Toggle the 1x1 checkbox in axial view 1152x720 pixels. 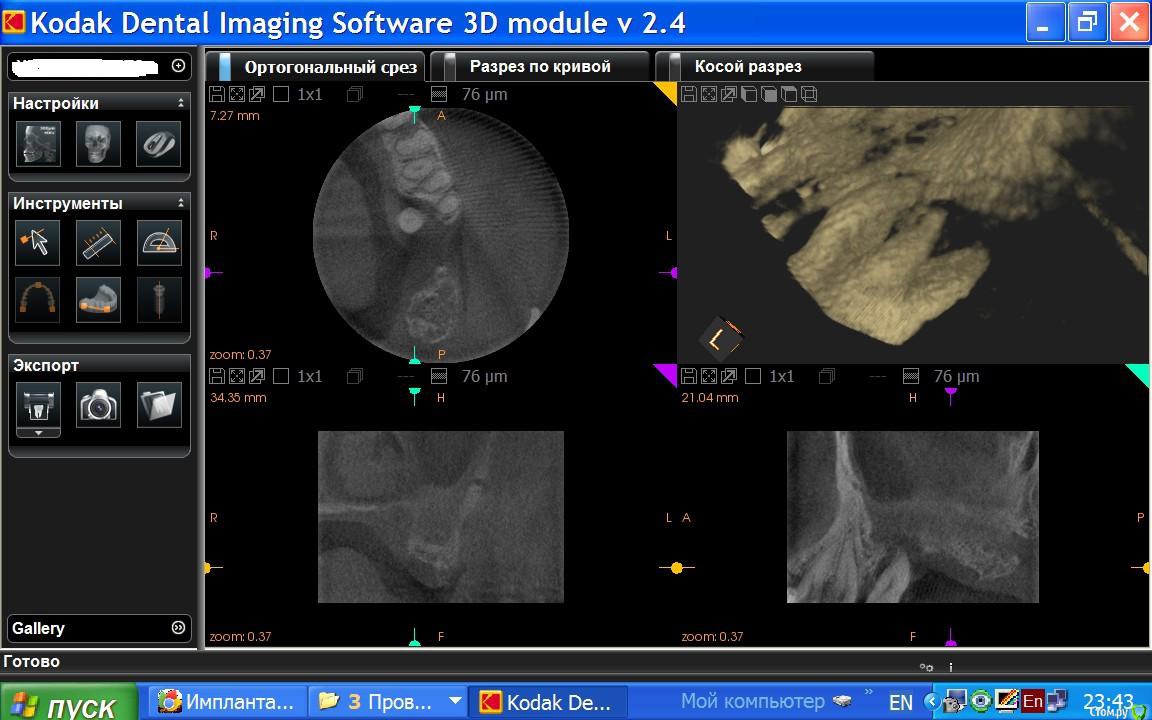281,95
